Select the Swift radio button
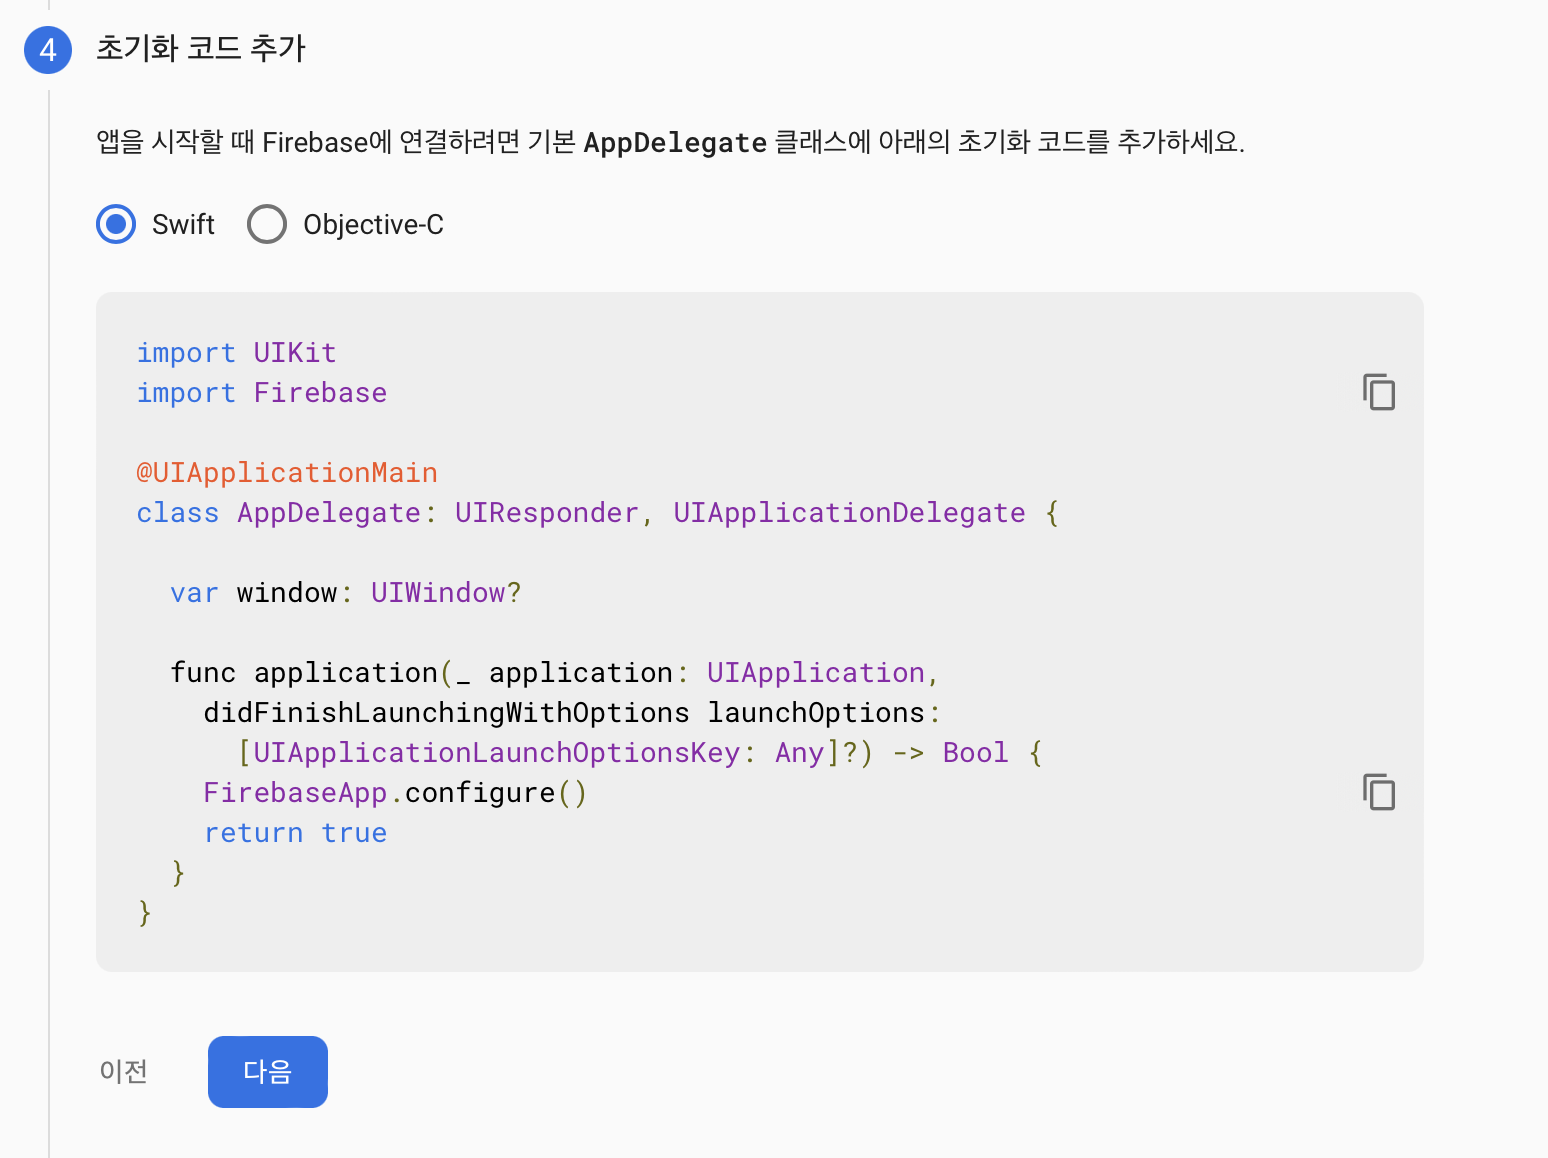 (116, 224)
